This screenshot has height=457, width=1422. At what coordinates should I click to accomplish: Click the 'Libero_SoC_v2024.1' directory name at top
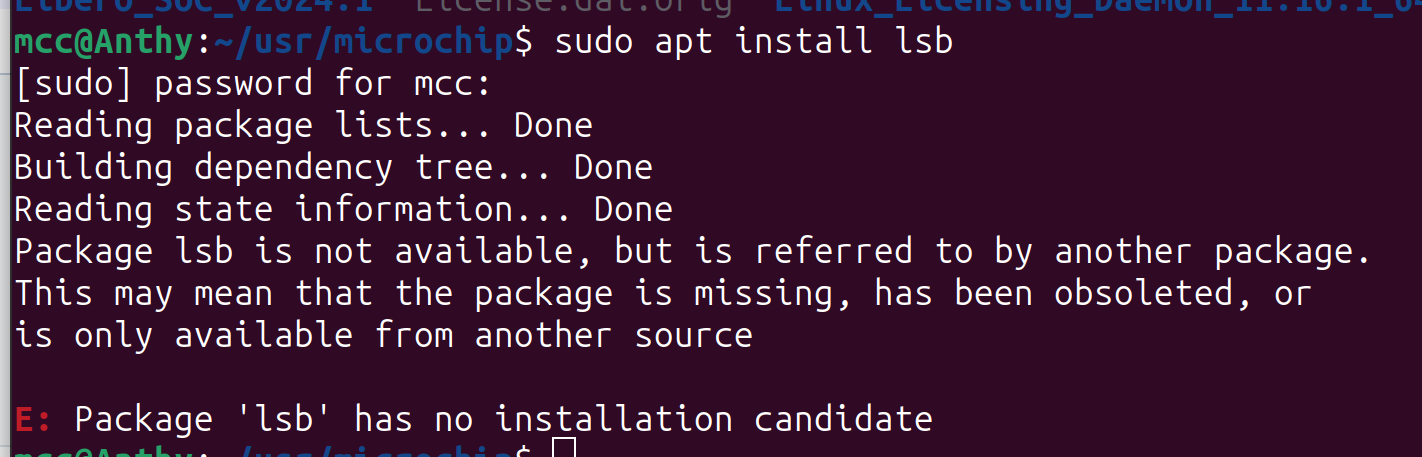[x=194, y=5]
